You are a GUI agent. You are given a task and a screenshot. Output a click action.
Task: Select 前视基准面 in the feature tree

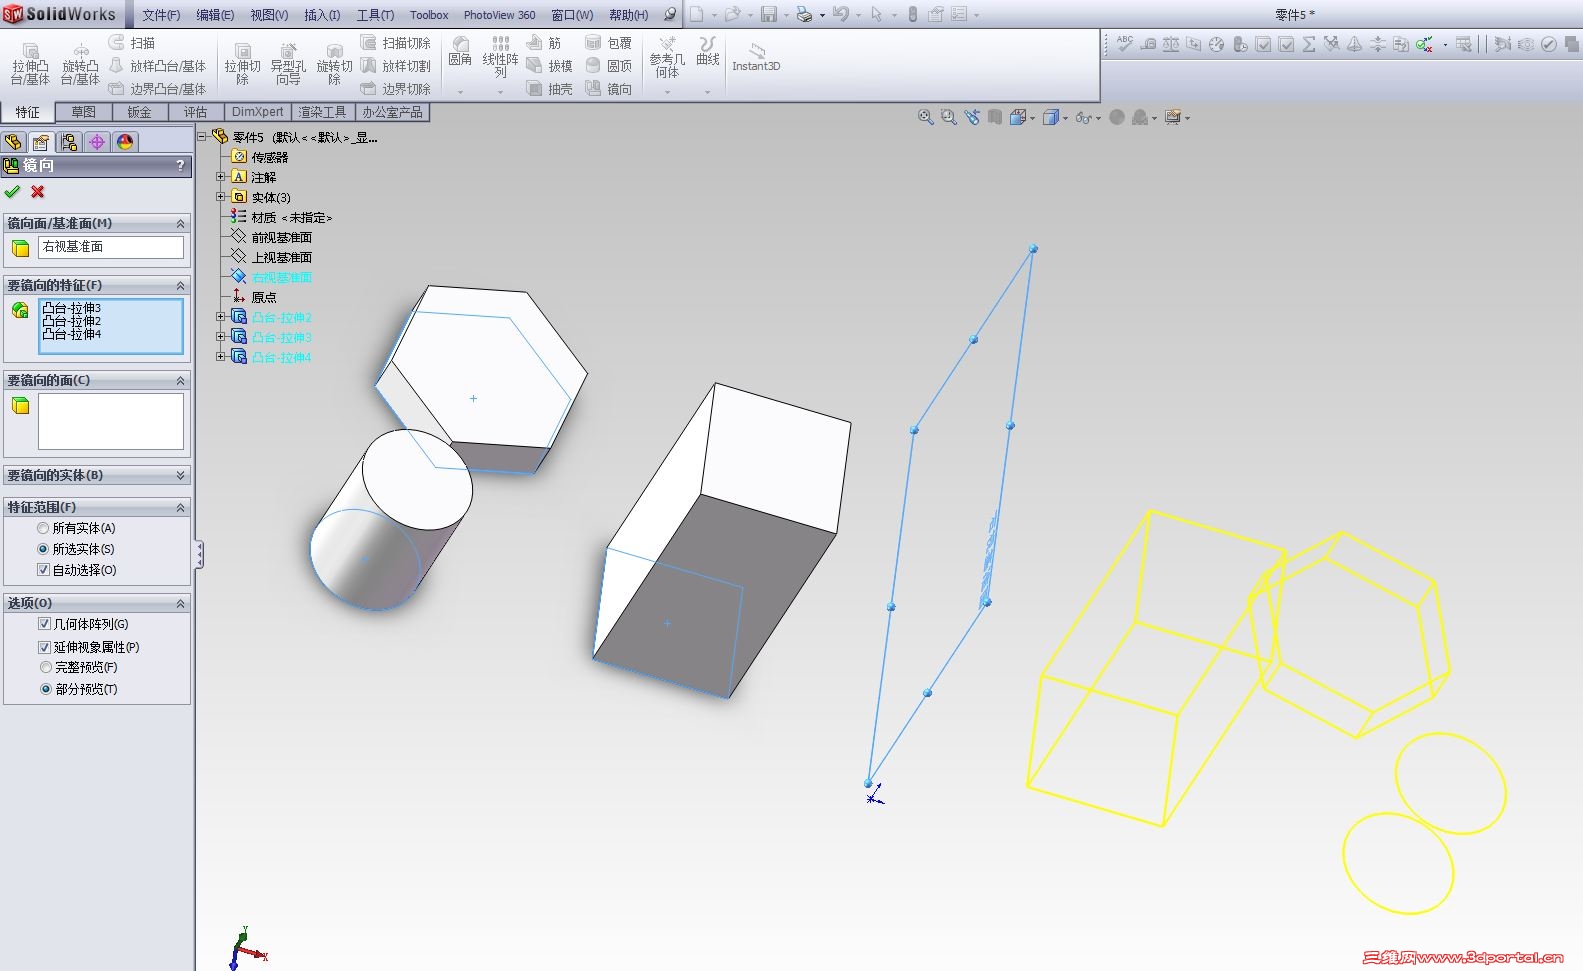click(x=281, y=237)
